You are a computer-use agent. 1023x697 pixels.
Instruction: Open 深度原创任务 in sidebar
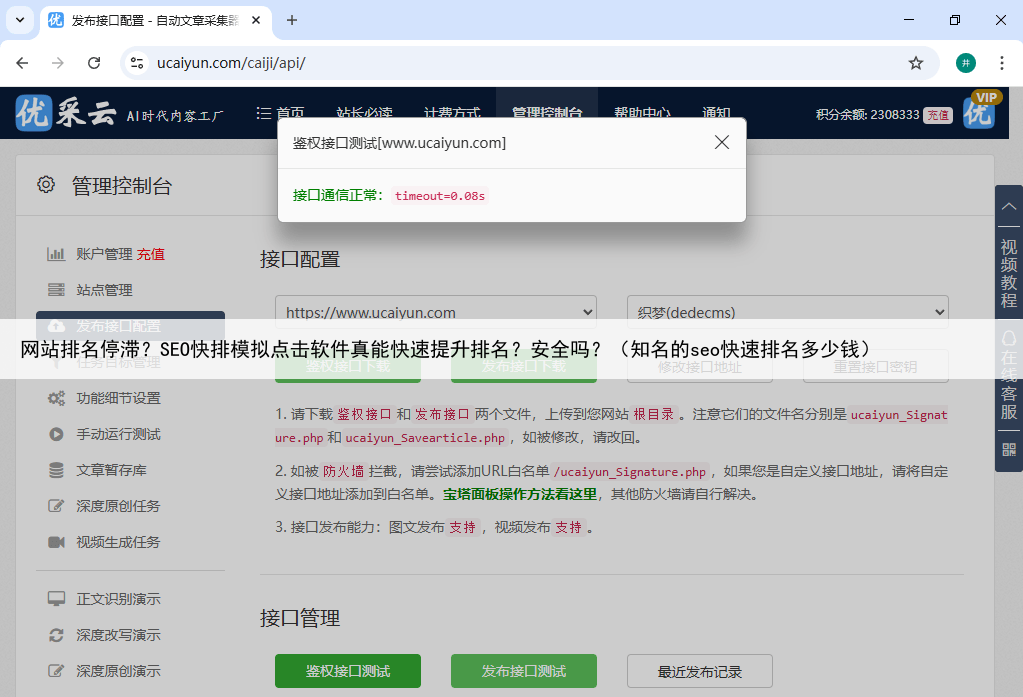point(118,506)
